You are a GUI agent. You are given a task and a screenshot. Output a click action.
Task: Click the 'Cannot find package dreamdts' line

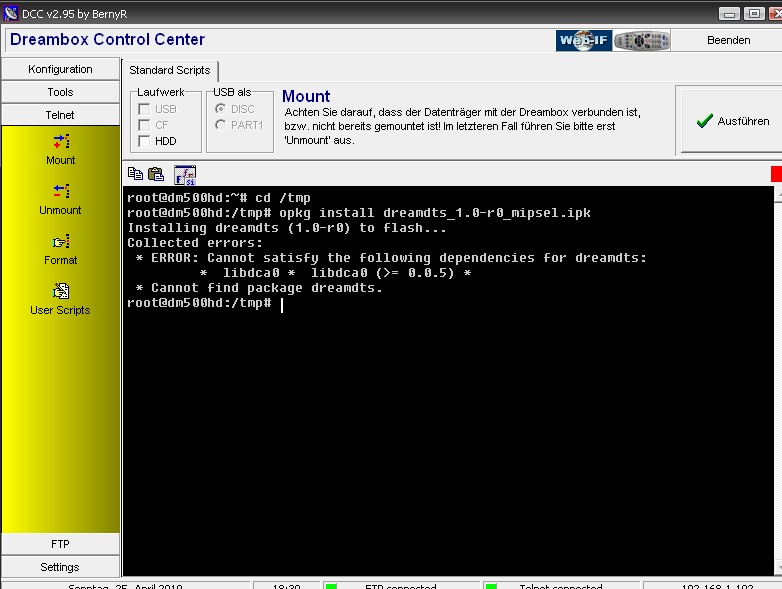[x=259, y=288]
